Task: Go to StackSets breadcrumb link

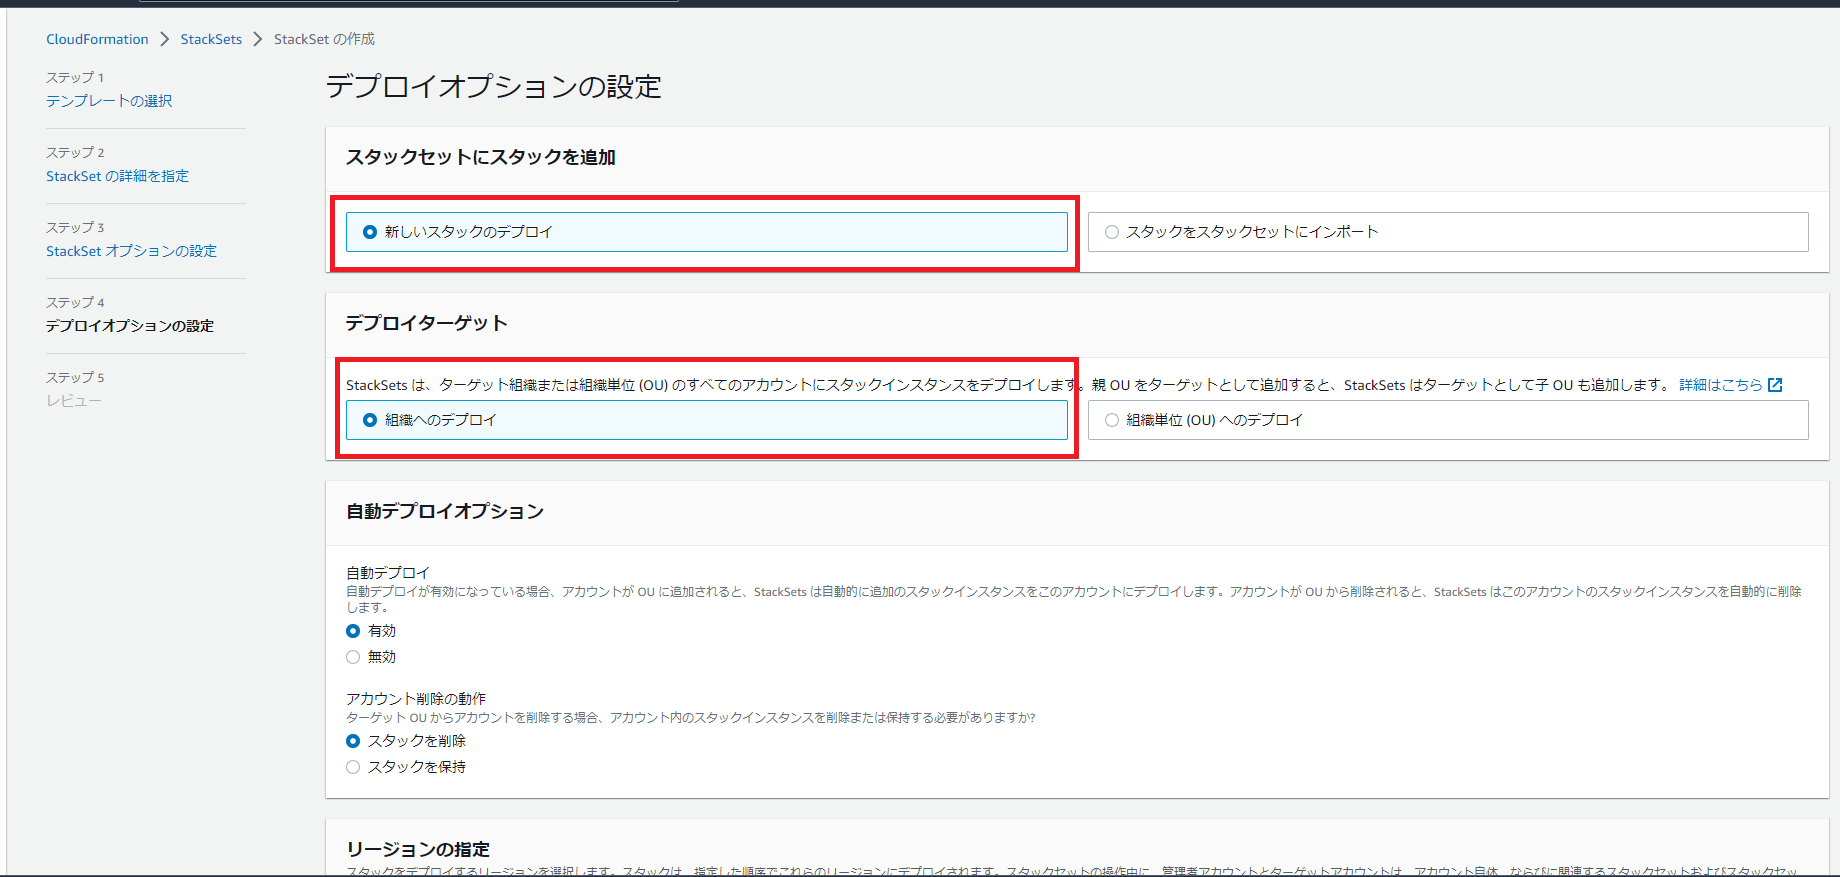Action: coord(211,39)
